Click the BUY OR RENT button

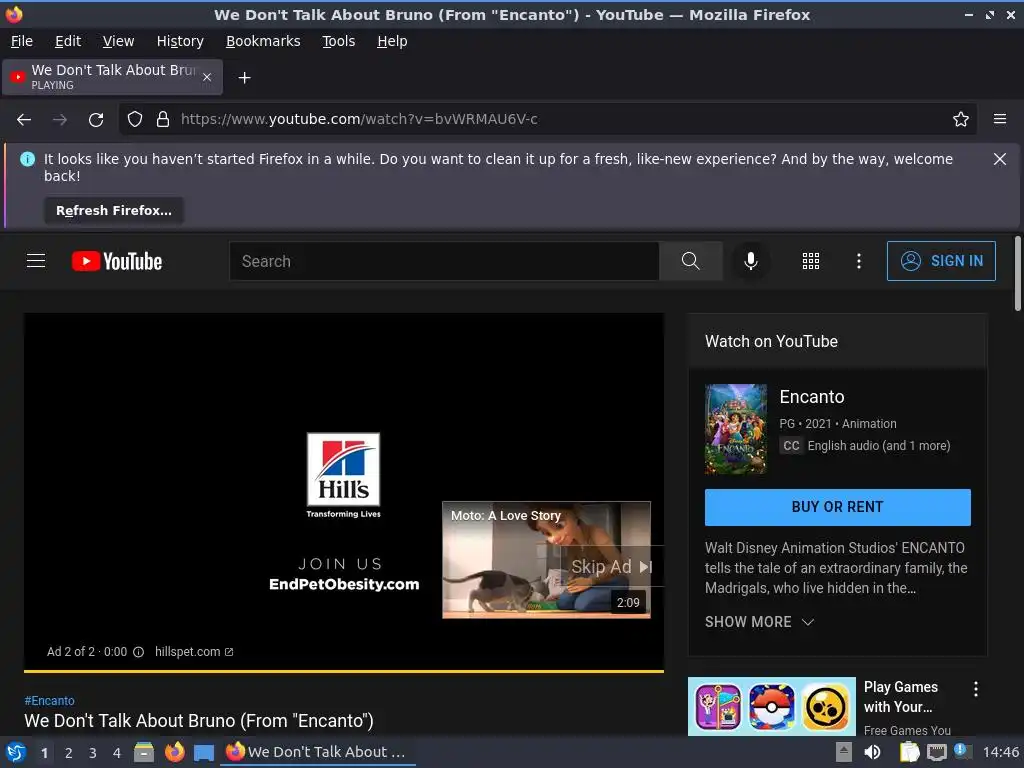click(x=837, y=507)
